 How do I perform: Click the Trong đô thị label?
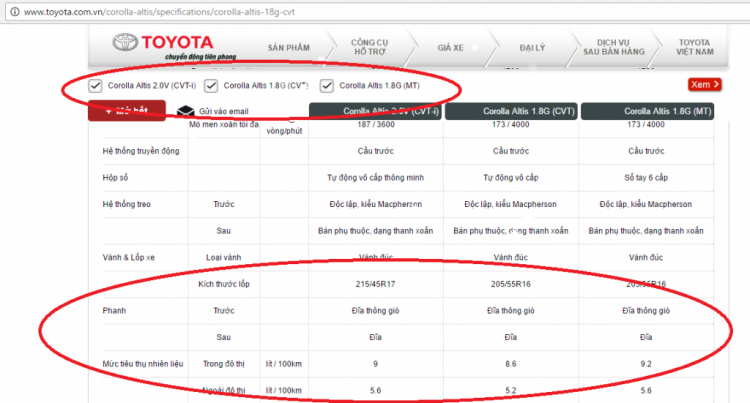point(223,364)
